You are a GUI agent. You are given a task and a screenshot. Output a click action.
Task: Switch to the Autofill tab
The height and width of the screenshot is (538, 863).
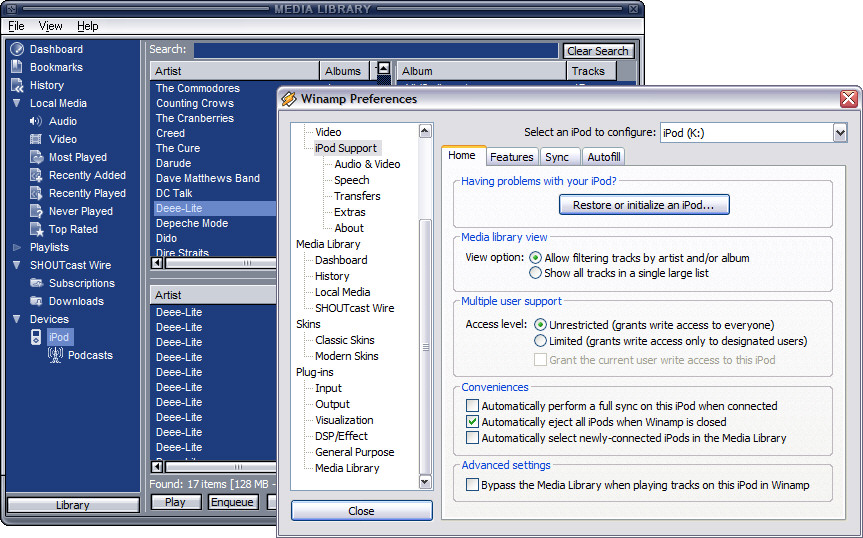pos(604,157)
